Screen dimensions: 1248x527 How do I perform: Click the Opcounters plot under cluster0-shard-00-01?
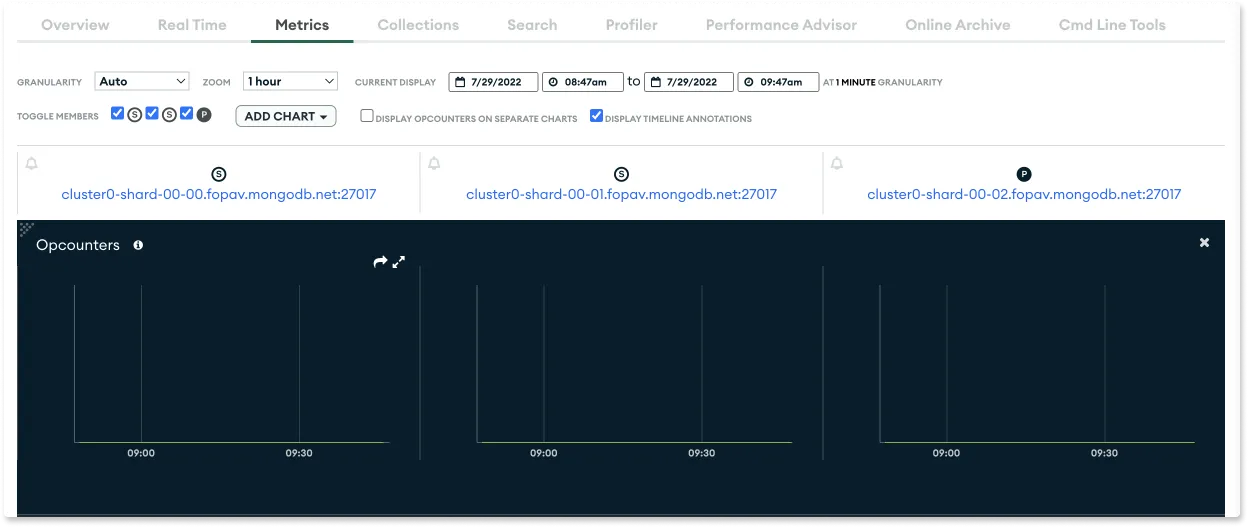click(634, 364)
